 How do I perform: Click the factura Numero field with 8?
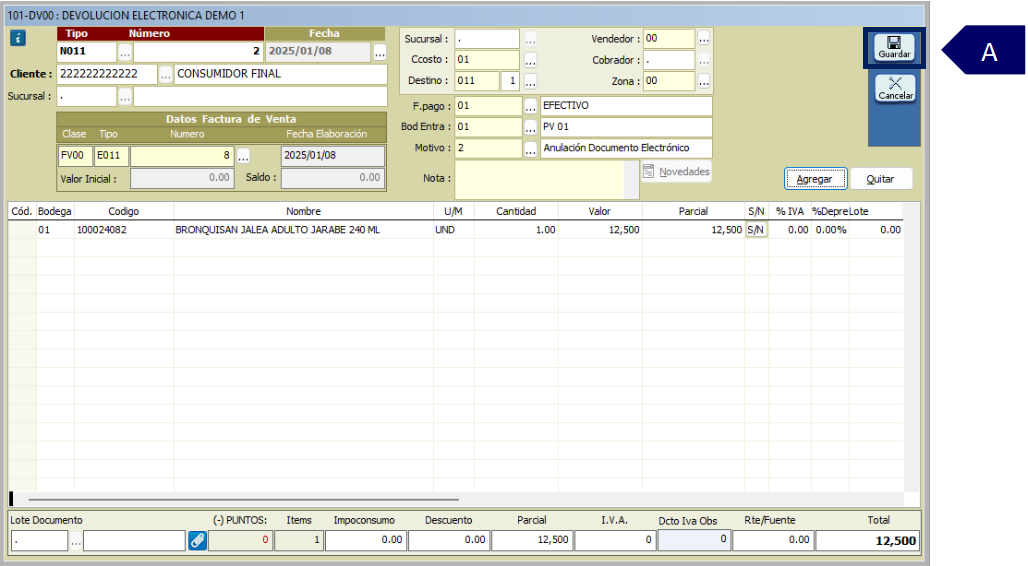coord(182,156)
